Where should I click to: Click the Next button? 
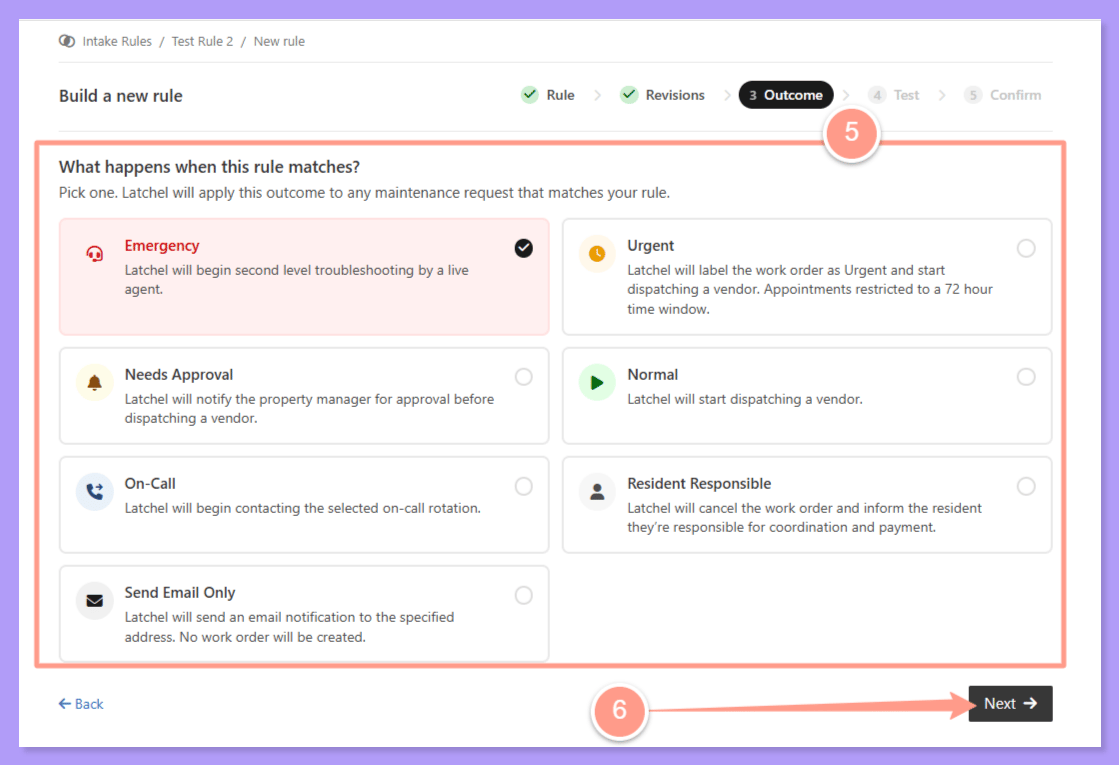[1011, 704]
